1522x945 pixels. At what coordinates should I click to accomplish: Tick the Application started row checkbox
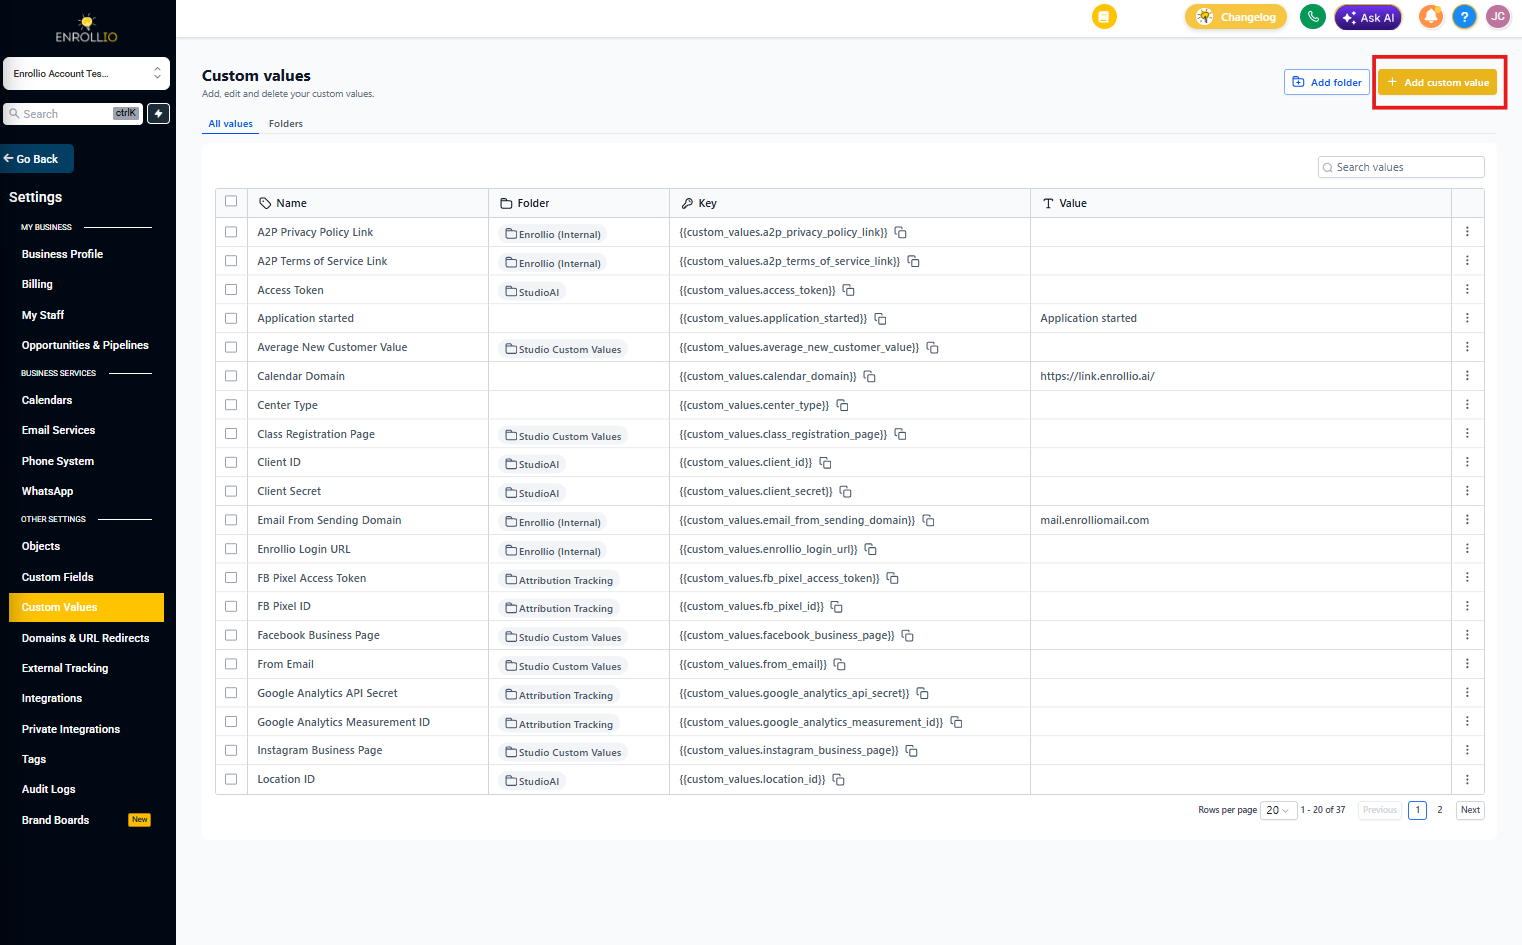click(x=231, y=318)
